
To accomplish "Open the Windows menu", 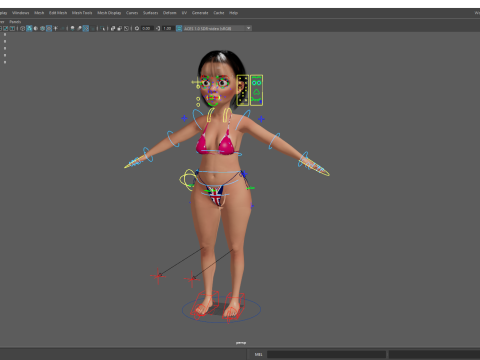I will pyautogui.click(x=21, y=13).
